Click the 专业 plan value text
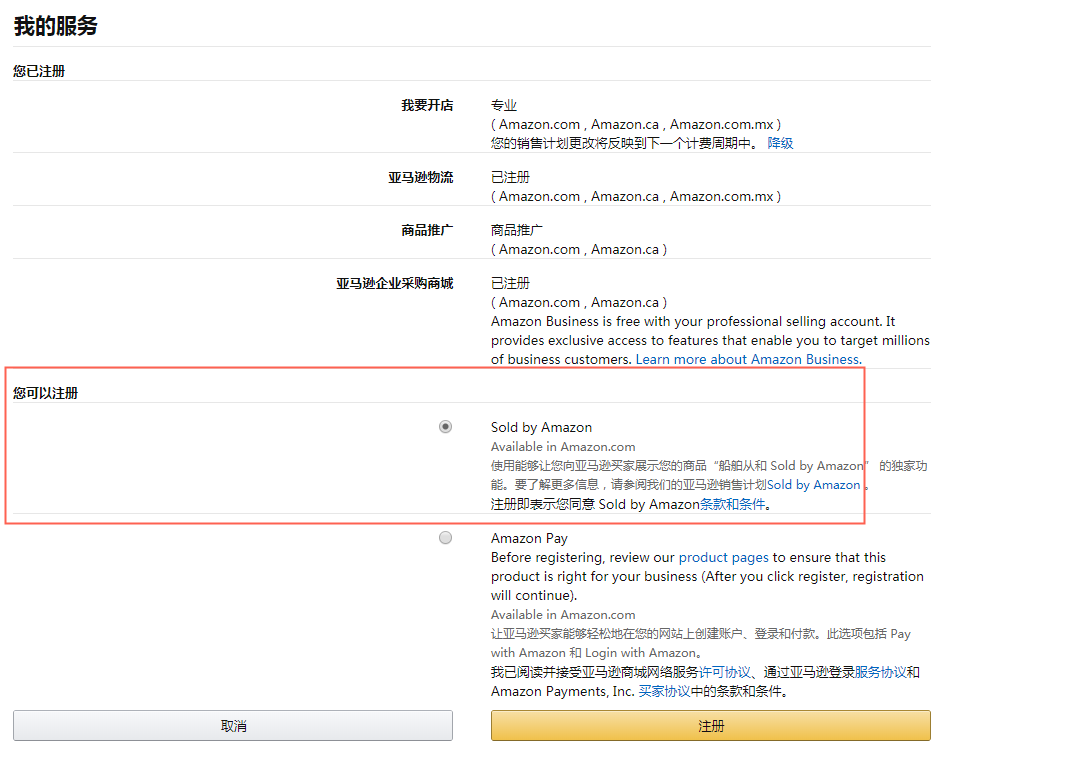This screenshot has height=765, width=1067. [504, 105]
